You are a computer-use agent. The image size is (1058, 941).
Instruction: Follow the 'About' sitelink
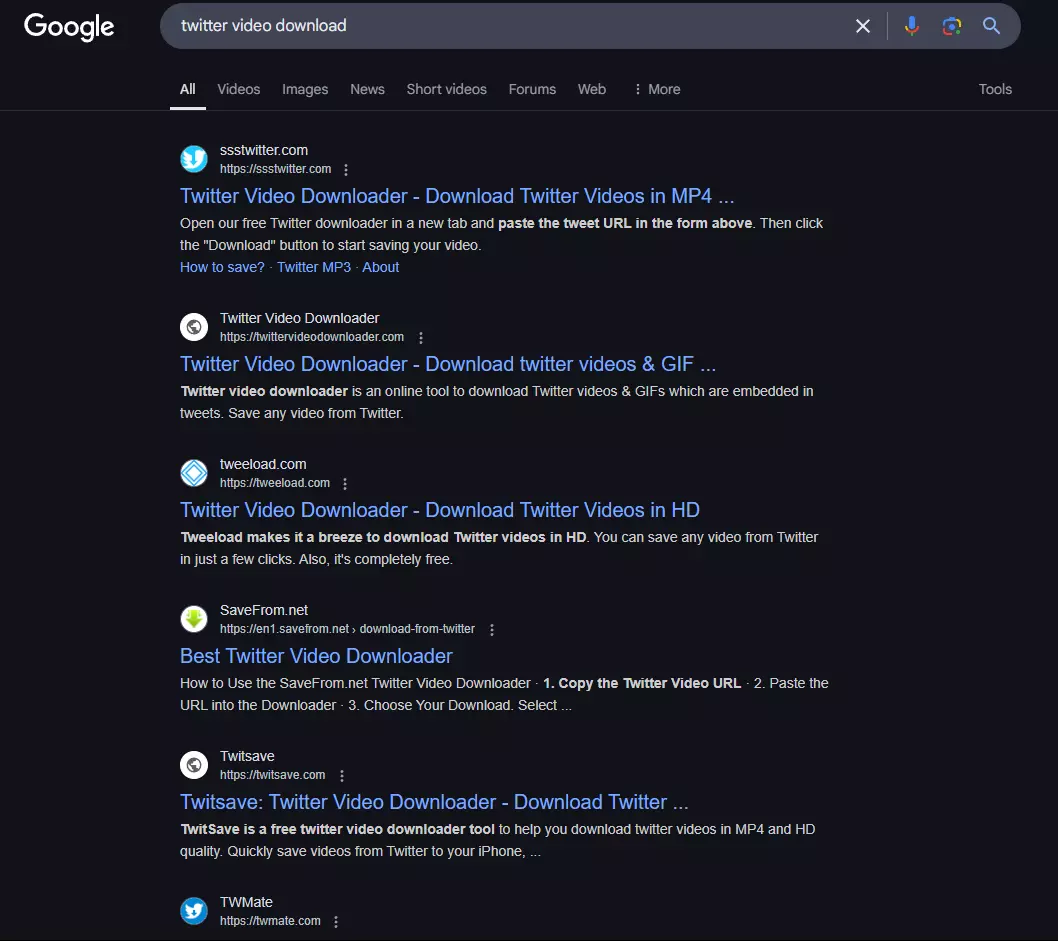[x=381, y=267]
